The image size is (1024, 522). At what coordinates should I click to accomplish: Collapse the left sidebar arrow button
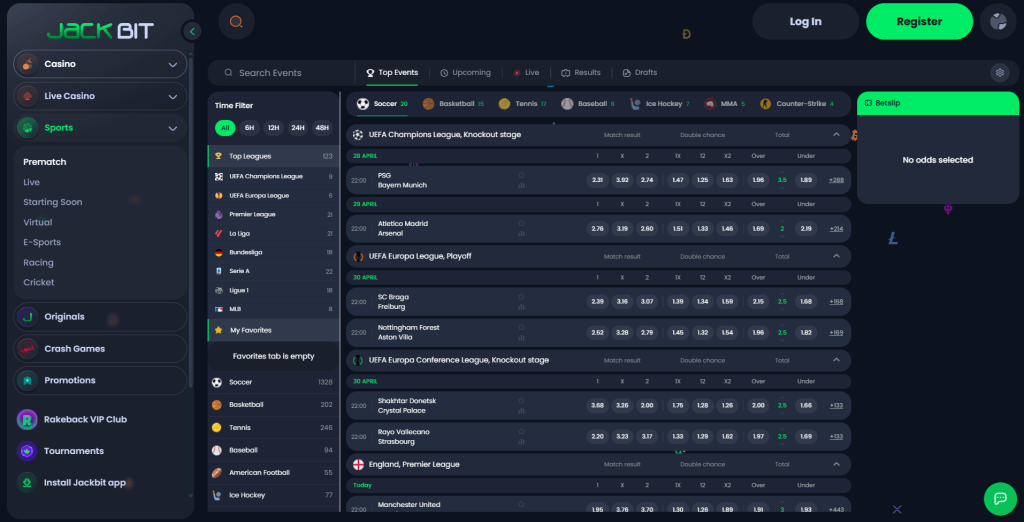click(x=192, y=32)
